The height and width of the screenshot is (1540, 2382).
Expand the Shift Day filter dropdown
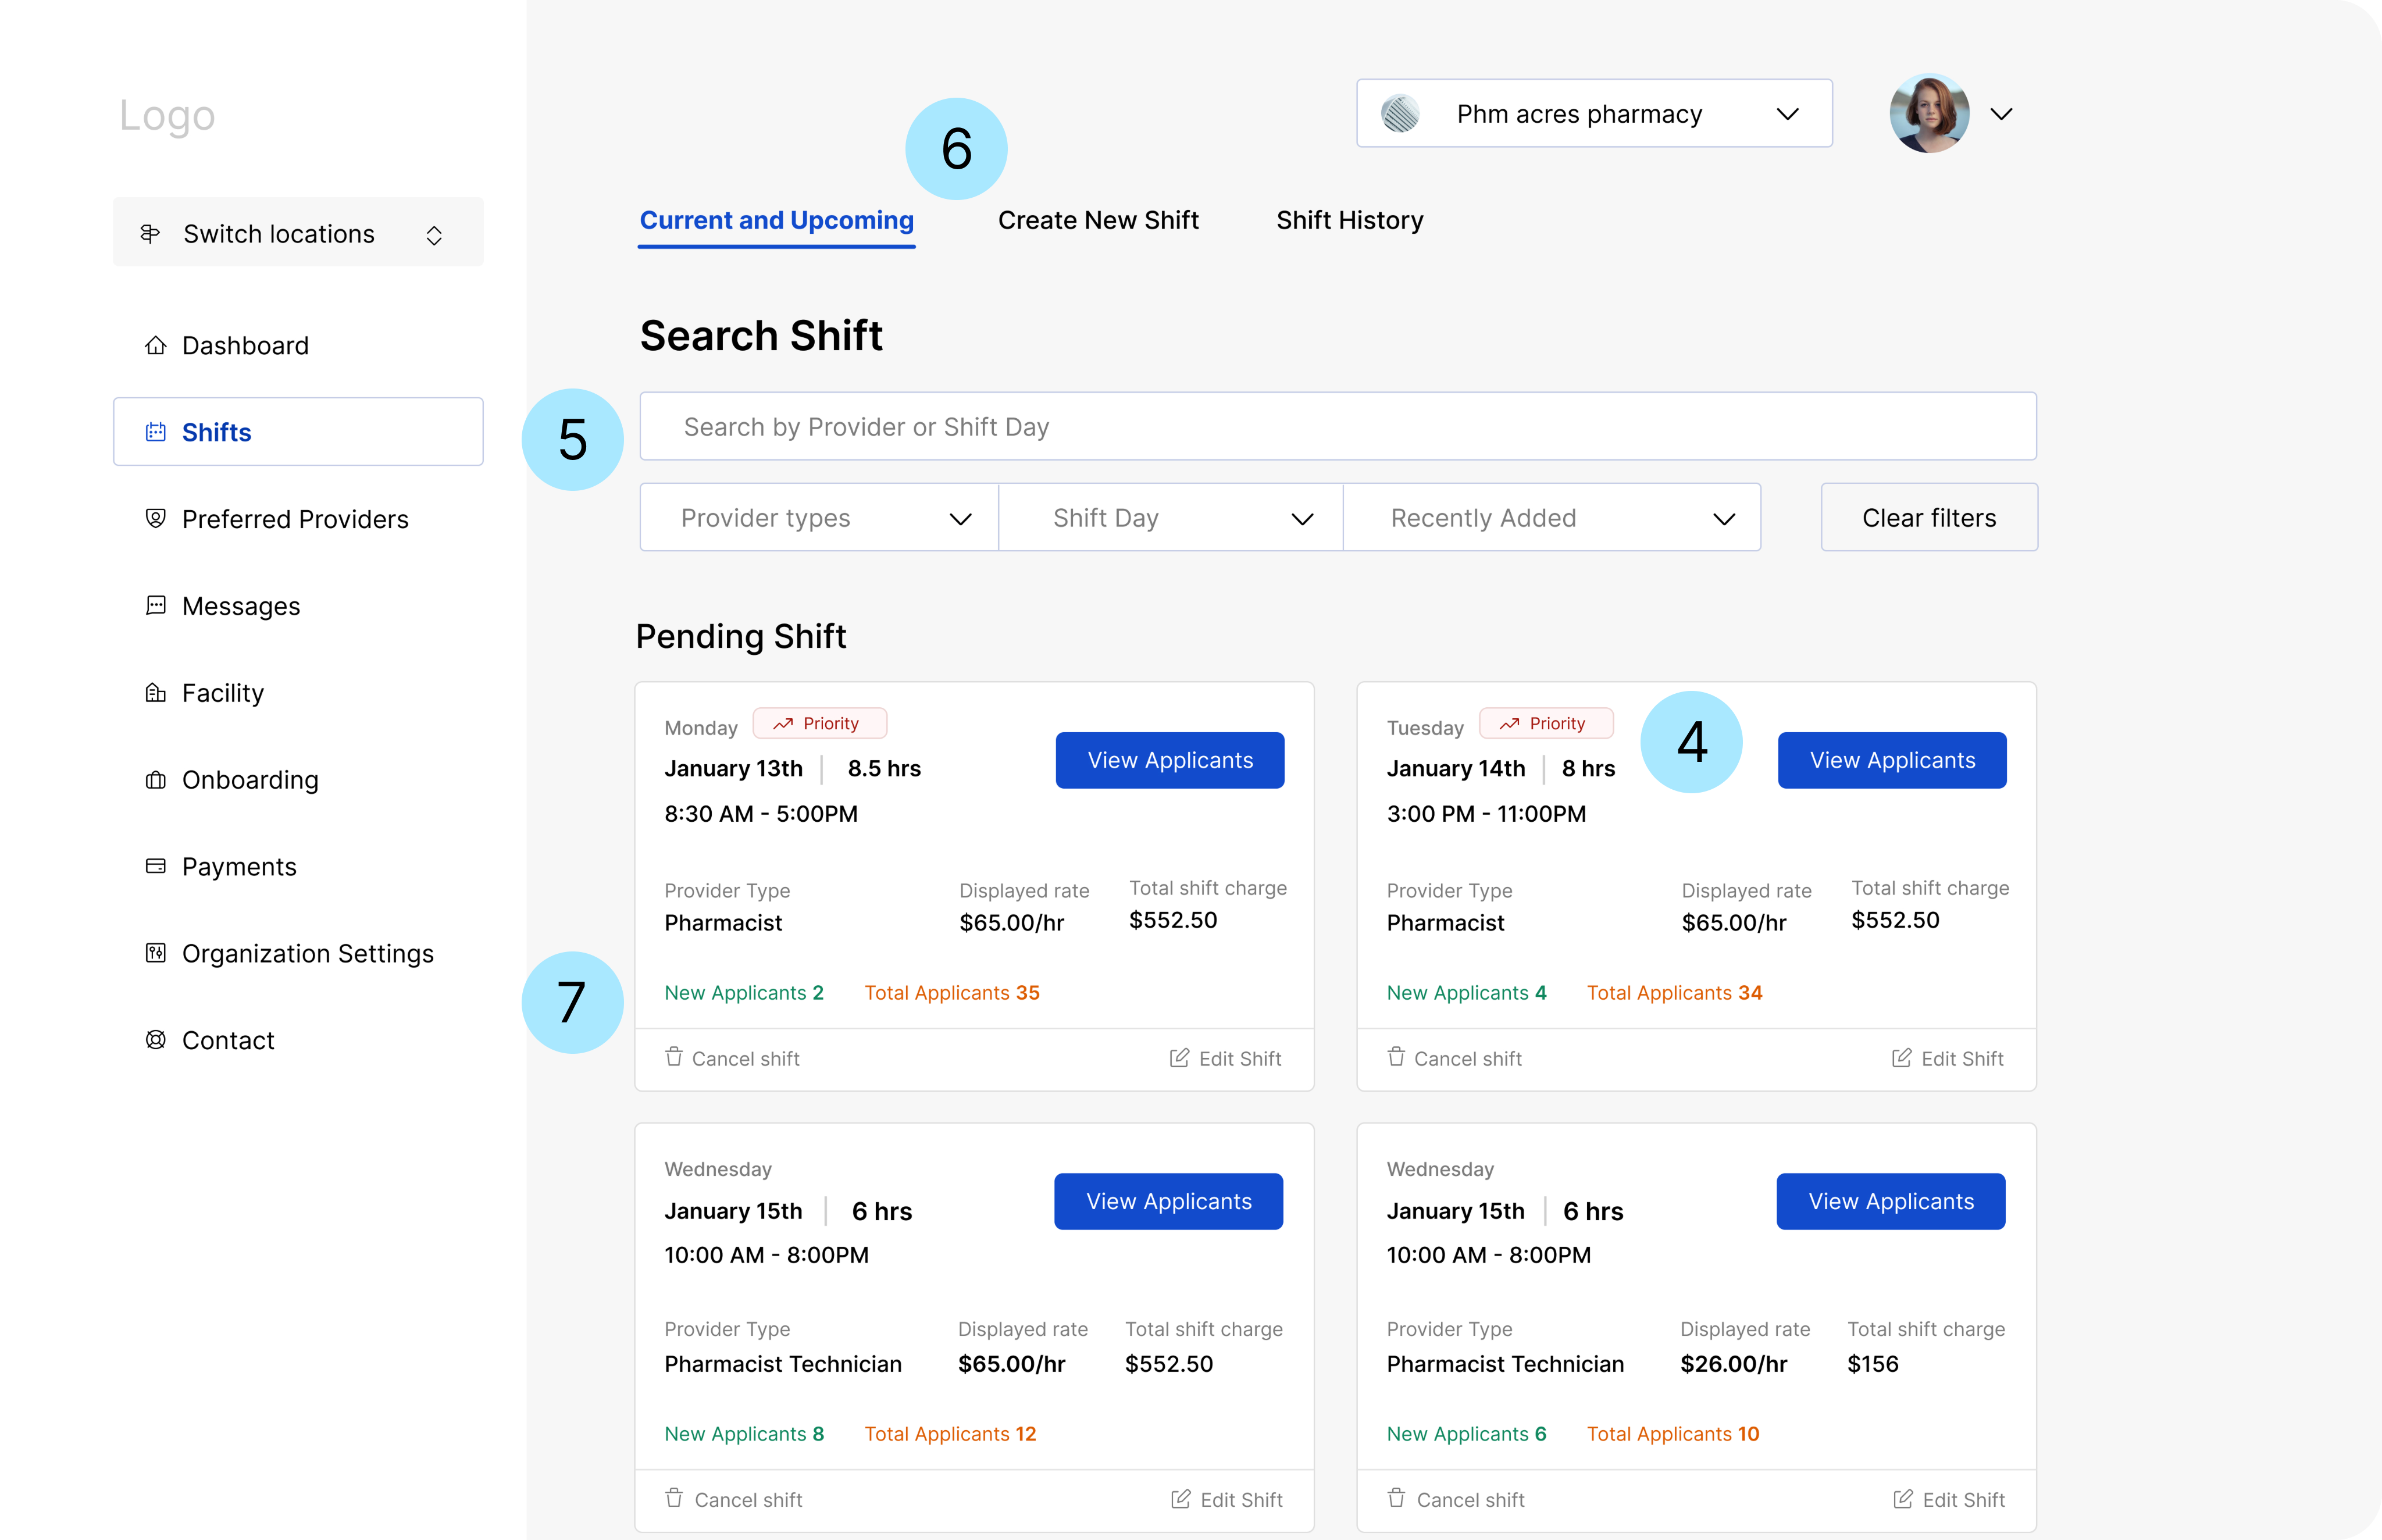click(1170, 517)
